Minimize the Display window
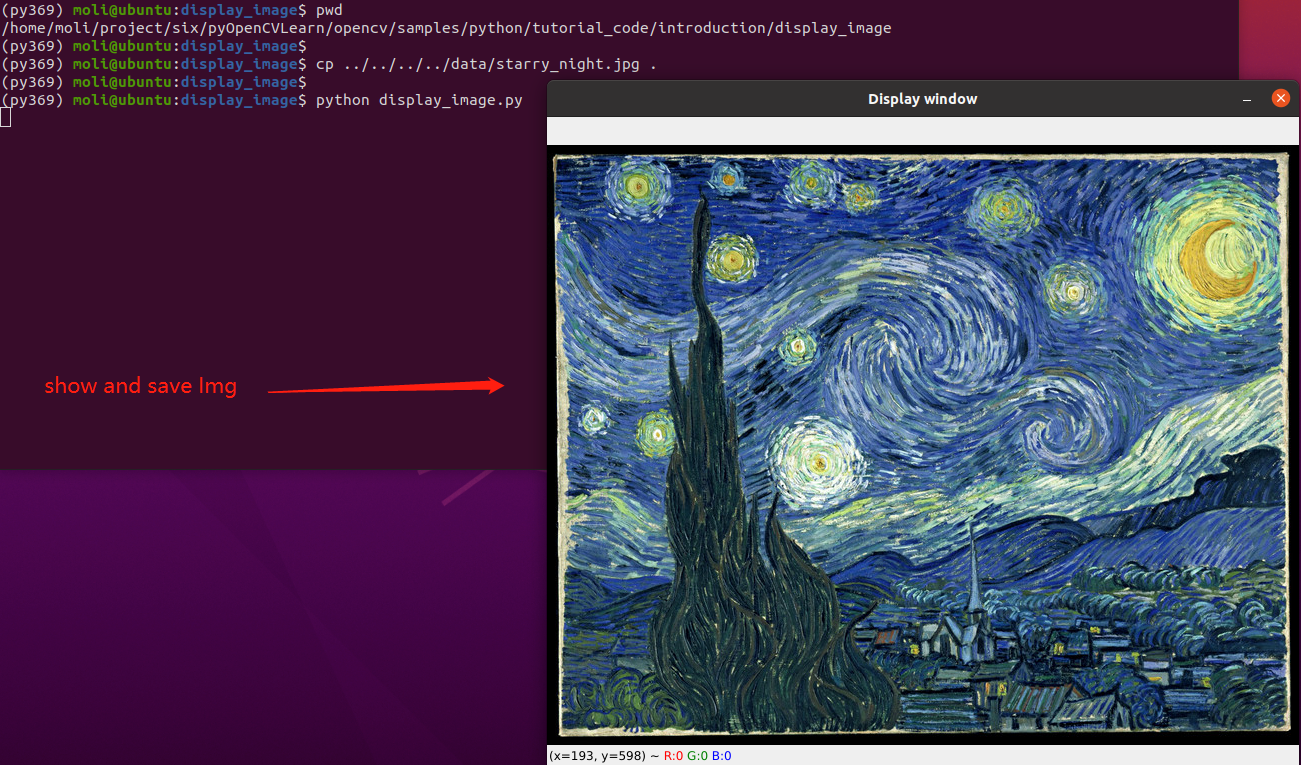Viewport: 1301px width, 765px height. click(1247, 100)
